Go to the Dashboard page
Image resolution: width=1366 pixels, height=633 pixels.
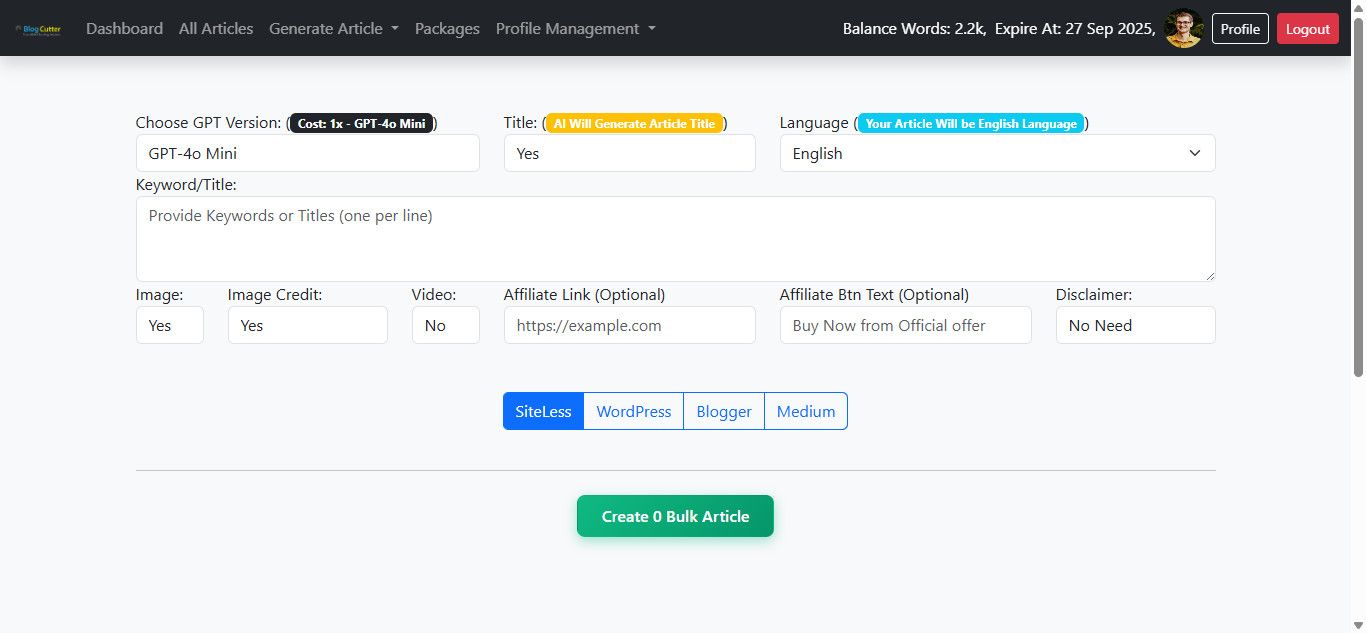124,29
